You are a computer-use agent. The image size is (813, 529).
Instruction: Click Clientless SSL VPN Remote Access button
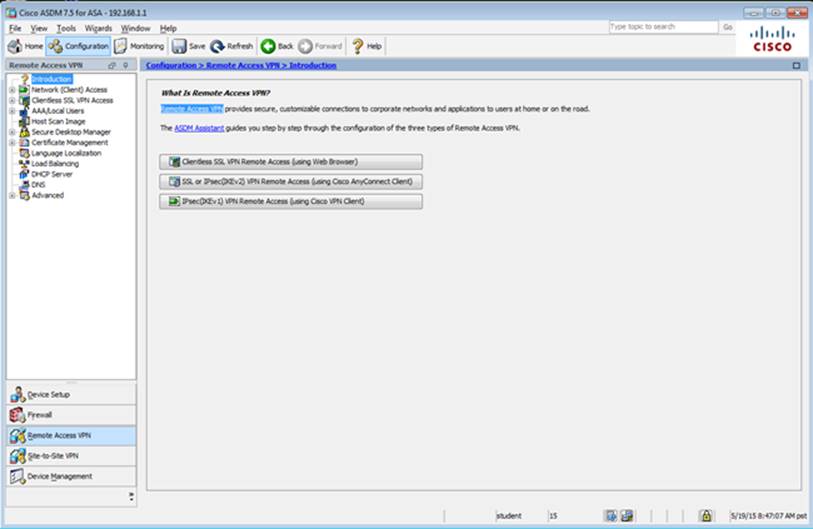(290, 162)
